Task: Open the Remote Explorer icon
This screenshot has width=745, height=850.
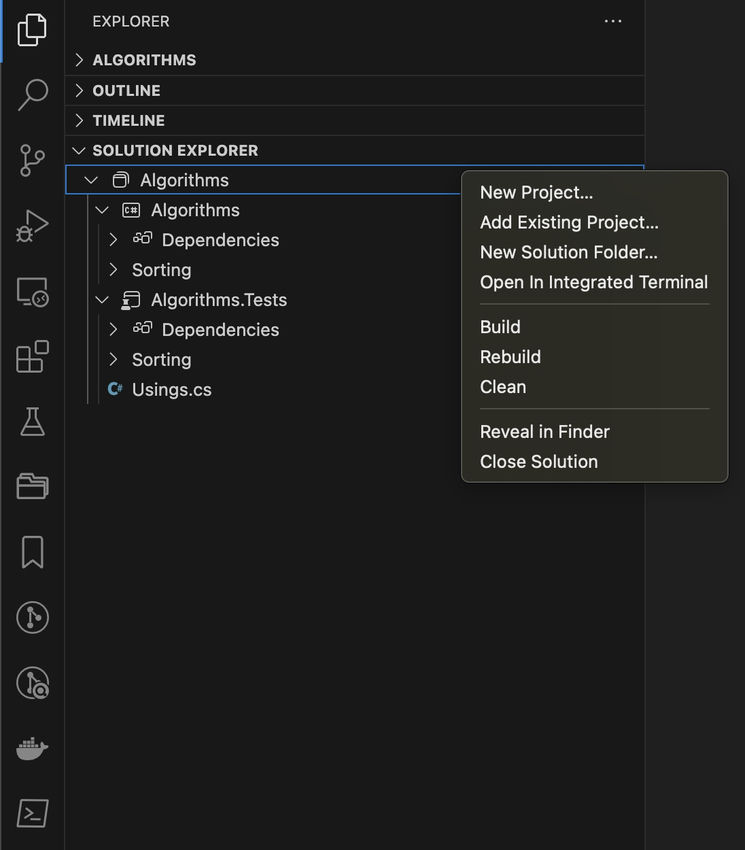Action: [x=32, y=292]
